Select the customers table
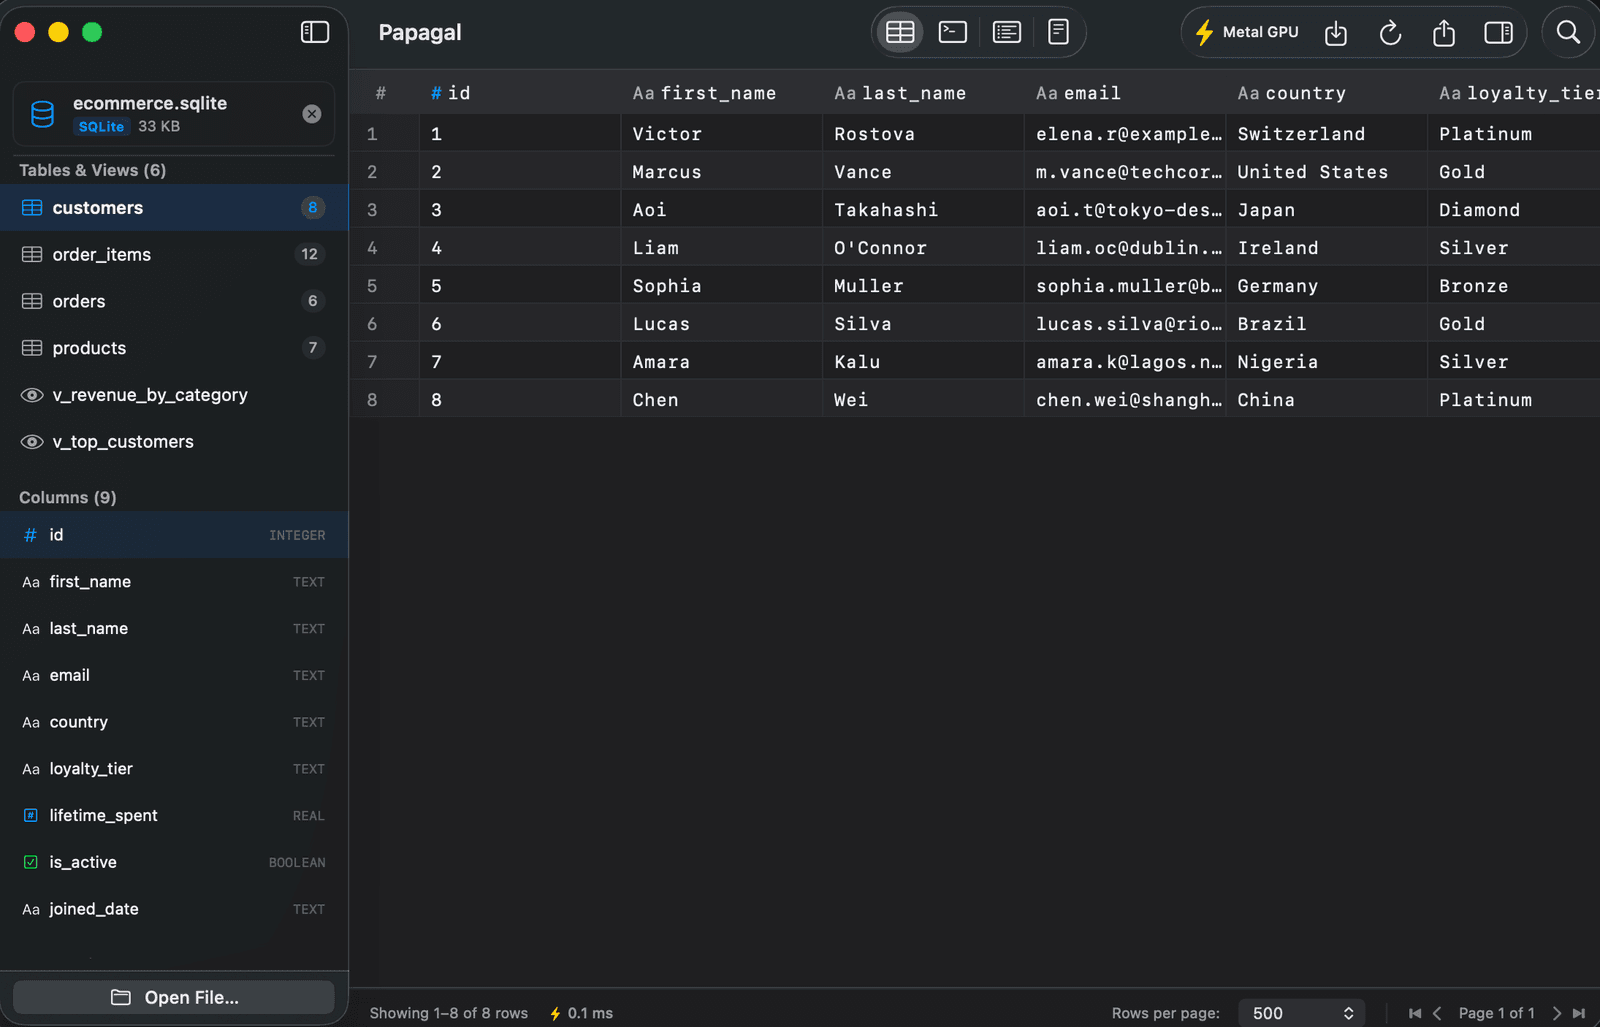1600x1027 pixels. (174, 208)
